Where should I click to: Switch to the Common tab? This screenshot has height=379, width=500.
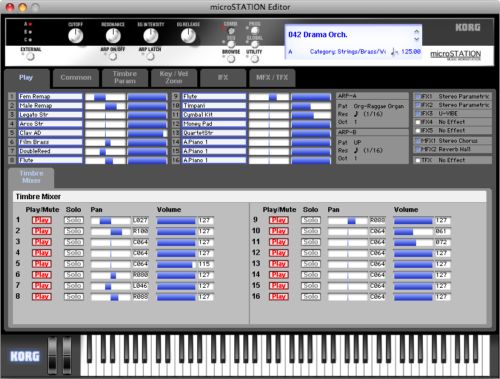tap(76, 78)
